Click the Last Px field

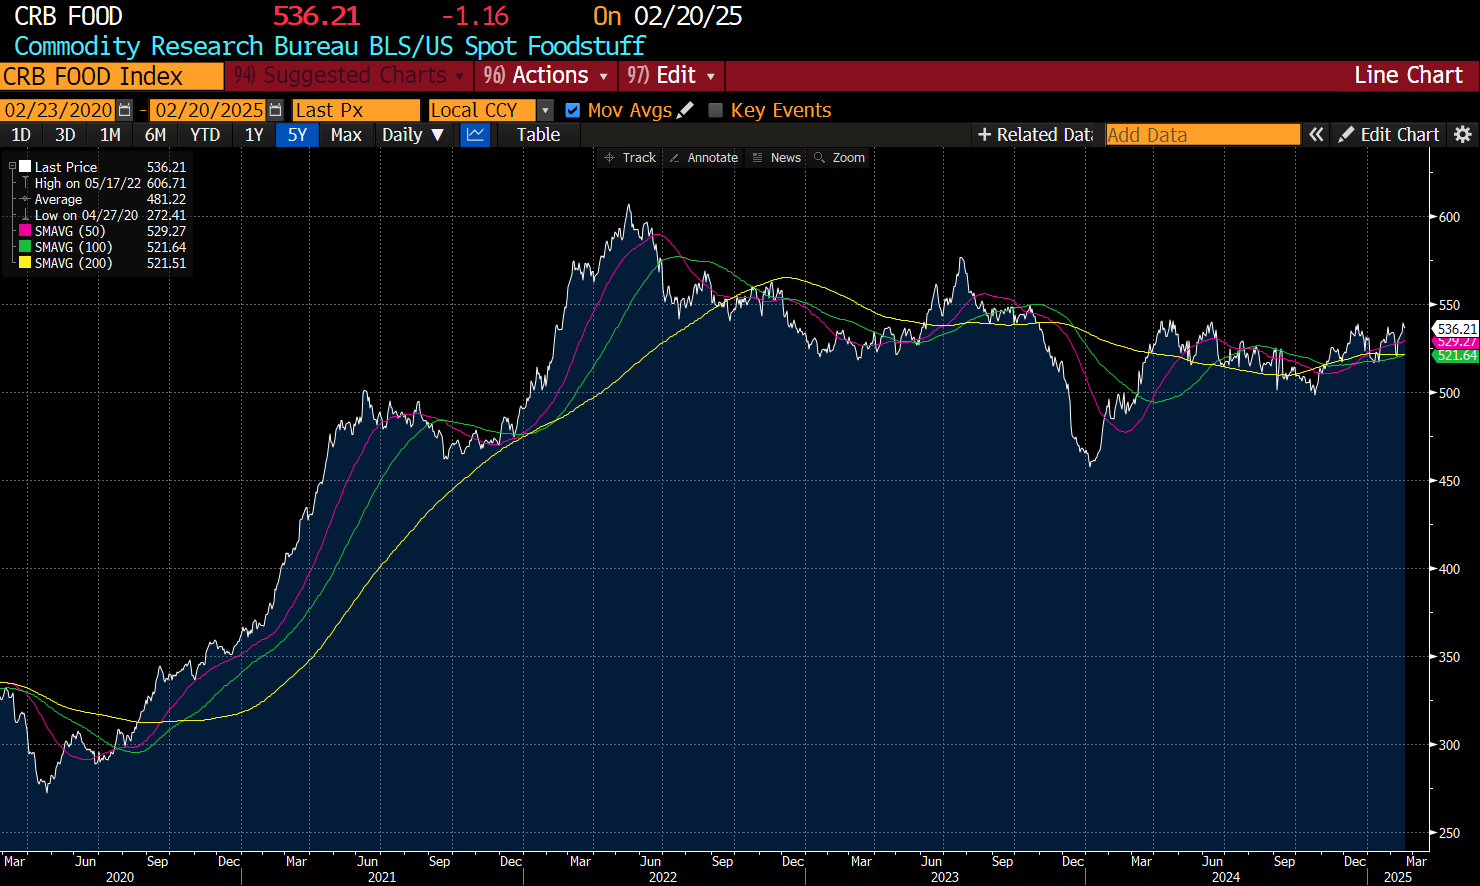click(x=356, y=110)
